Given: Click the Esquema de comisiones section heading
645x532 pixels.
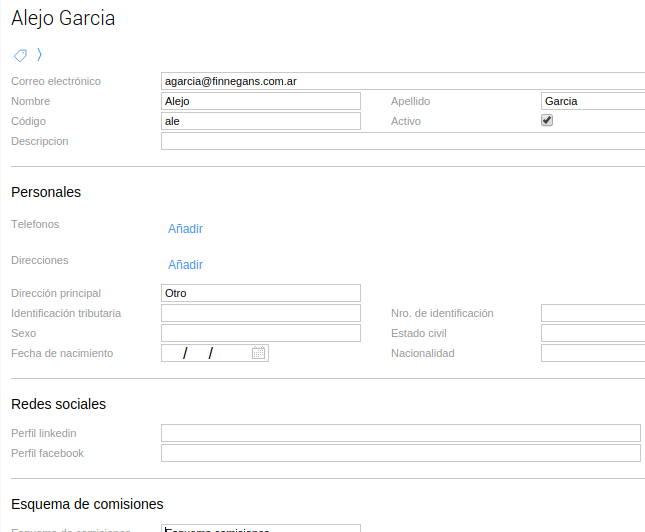Looking at the screenshot, I should point(87,504).
